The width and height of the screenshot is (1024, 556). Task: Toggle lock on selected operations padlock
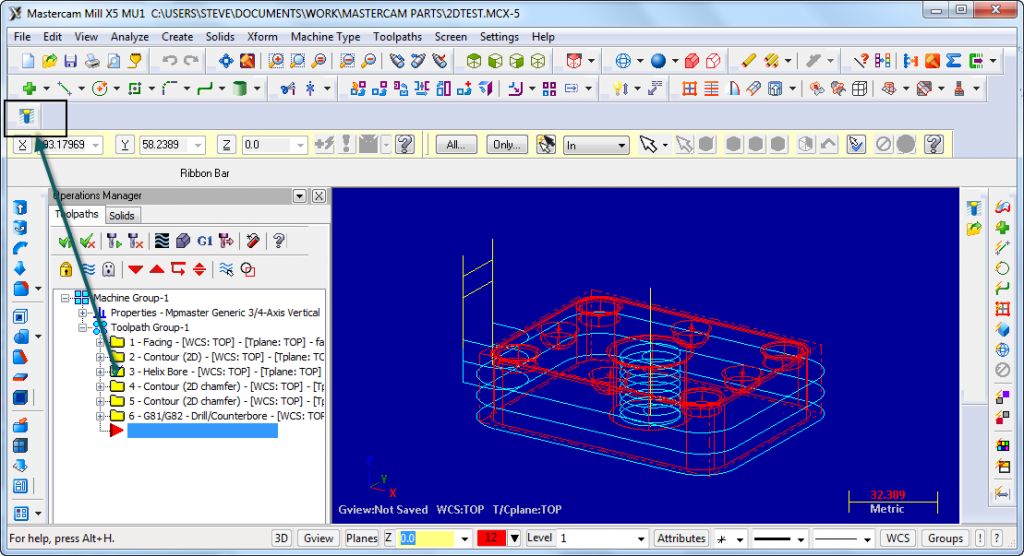point(66,269)
